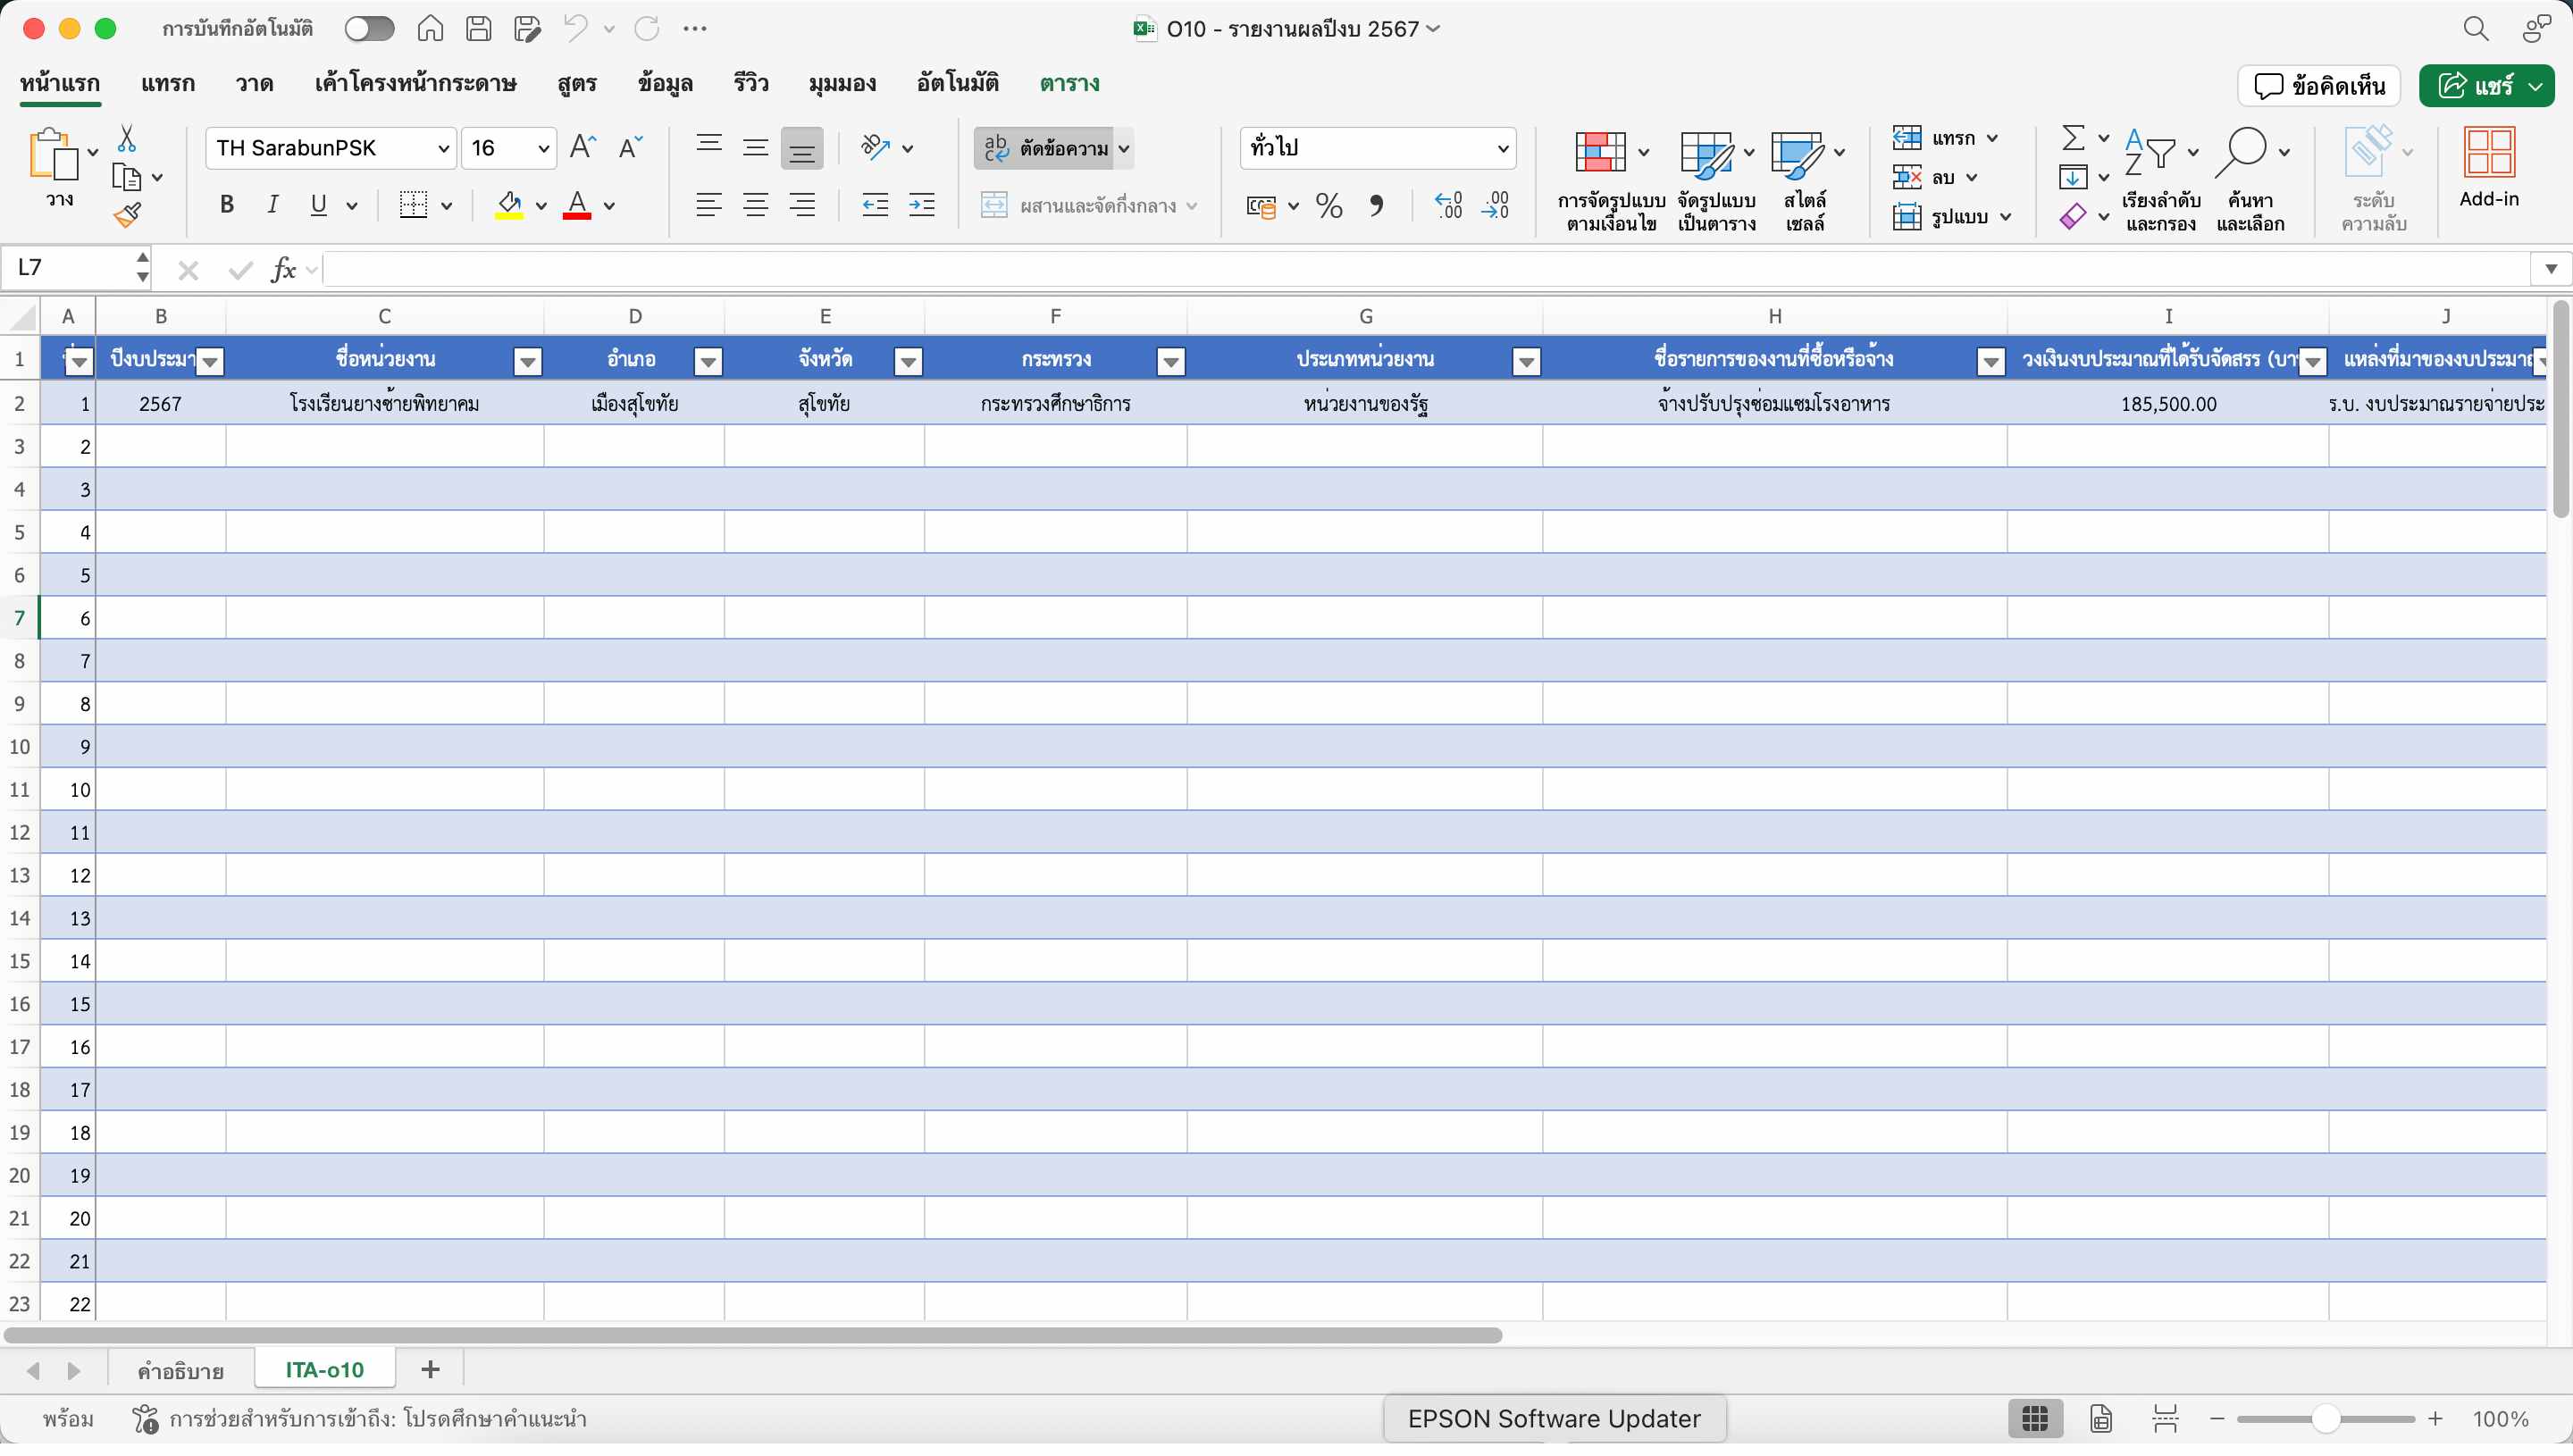Click the yellow fill color swatch
This screenshot has height=1456, width=2573.
pyautogui.click(x=509, y=205)
